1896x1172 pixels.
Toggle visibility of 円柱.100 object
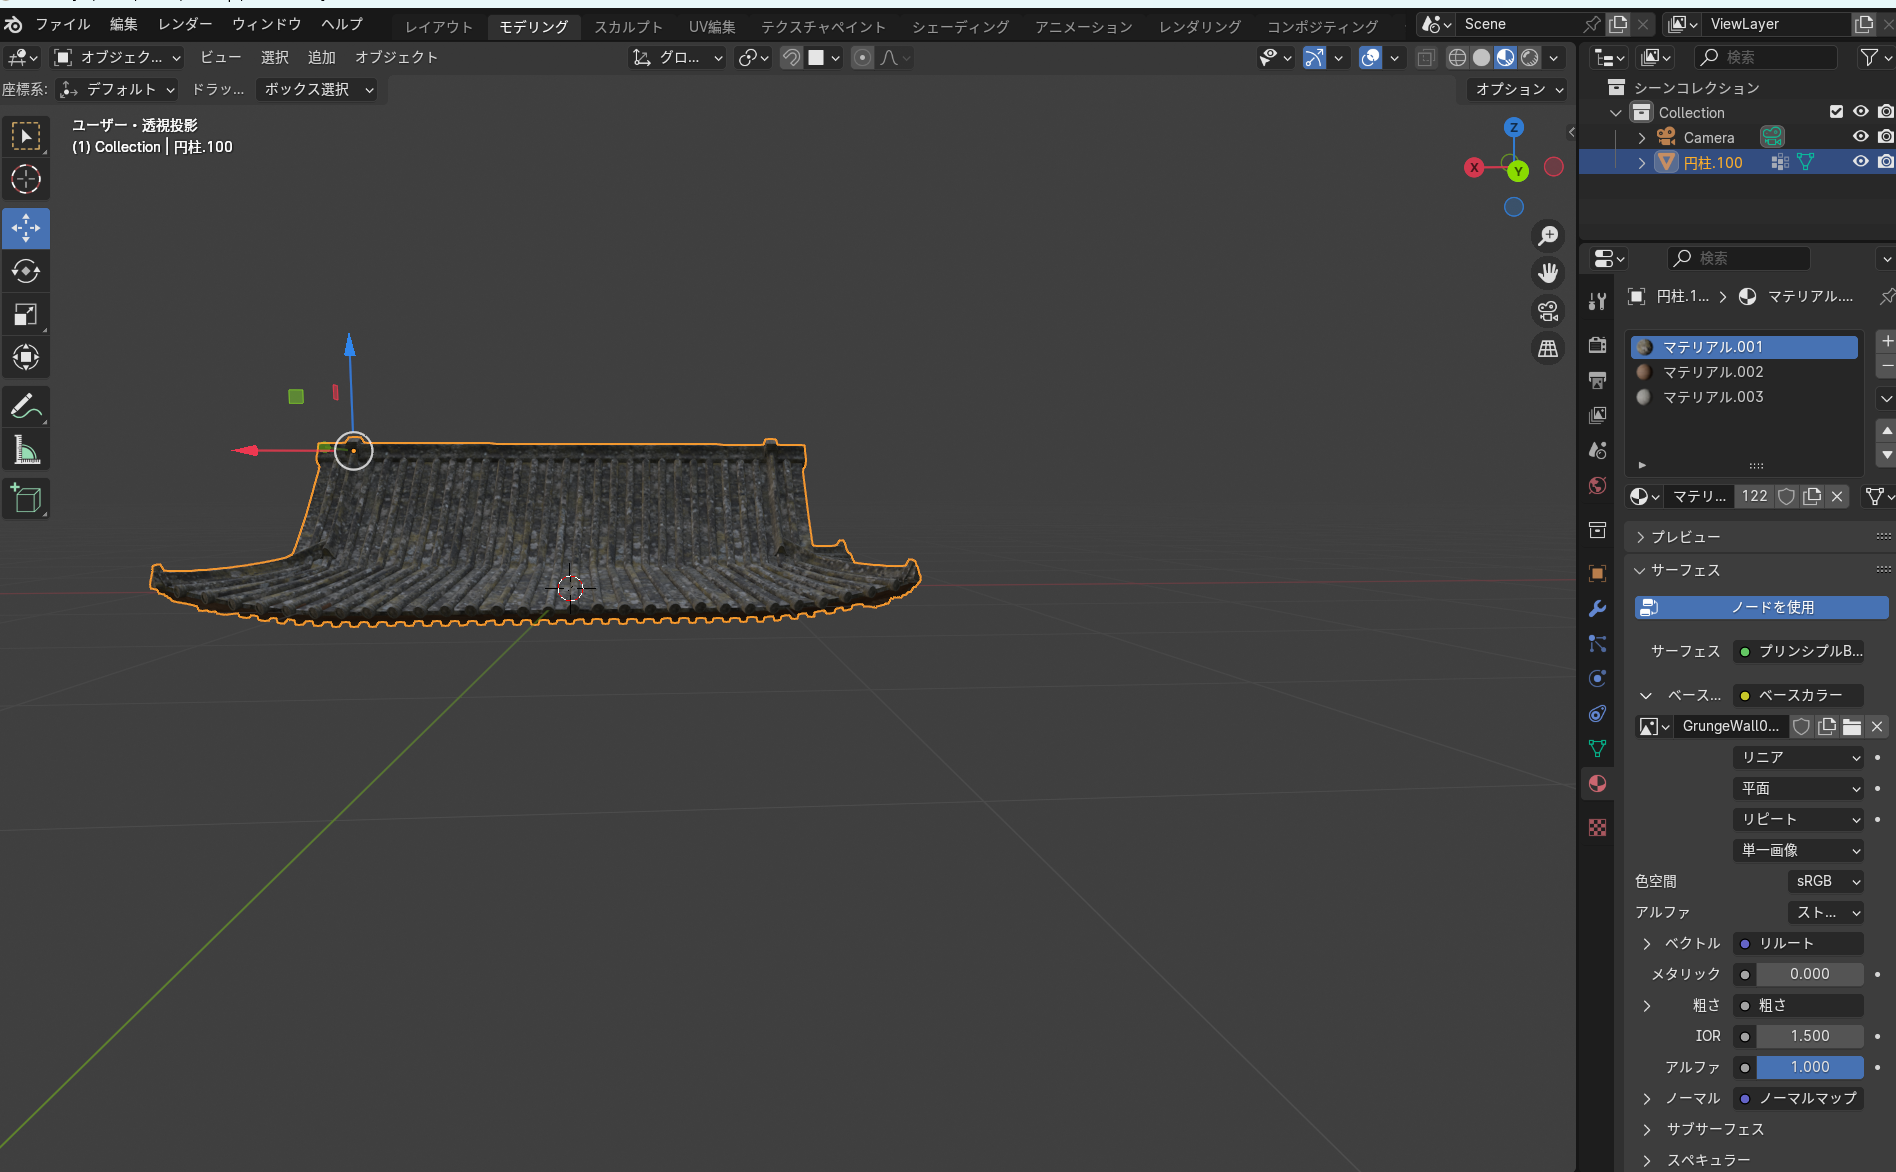point(1860,162)
